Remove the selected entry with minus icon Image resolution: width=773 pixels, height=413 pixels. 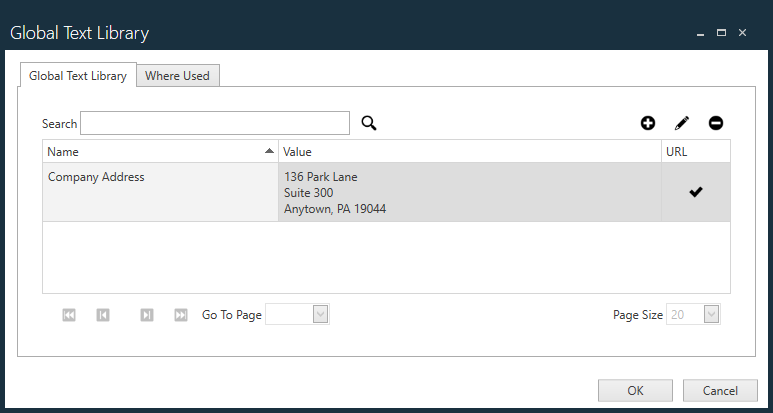[716, 123]
